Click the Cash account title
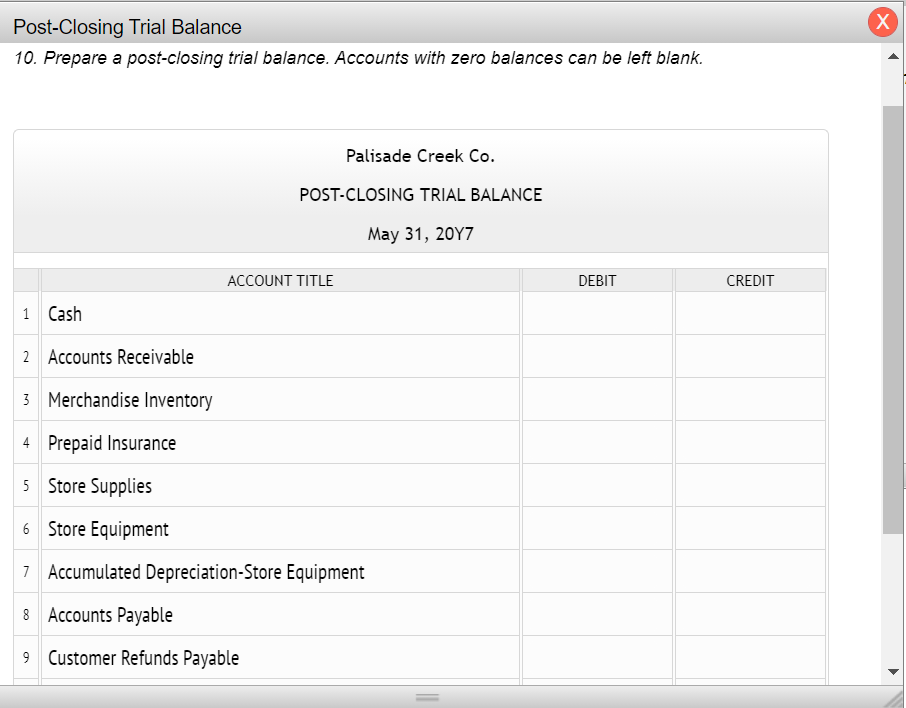906x708 pixels. pos(65,314)
